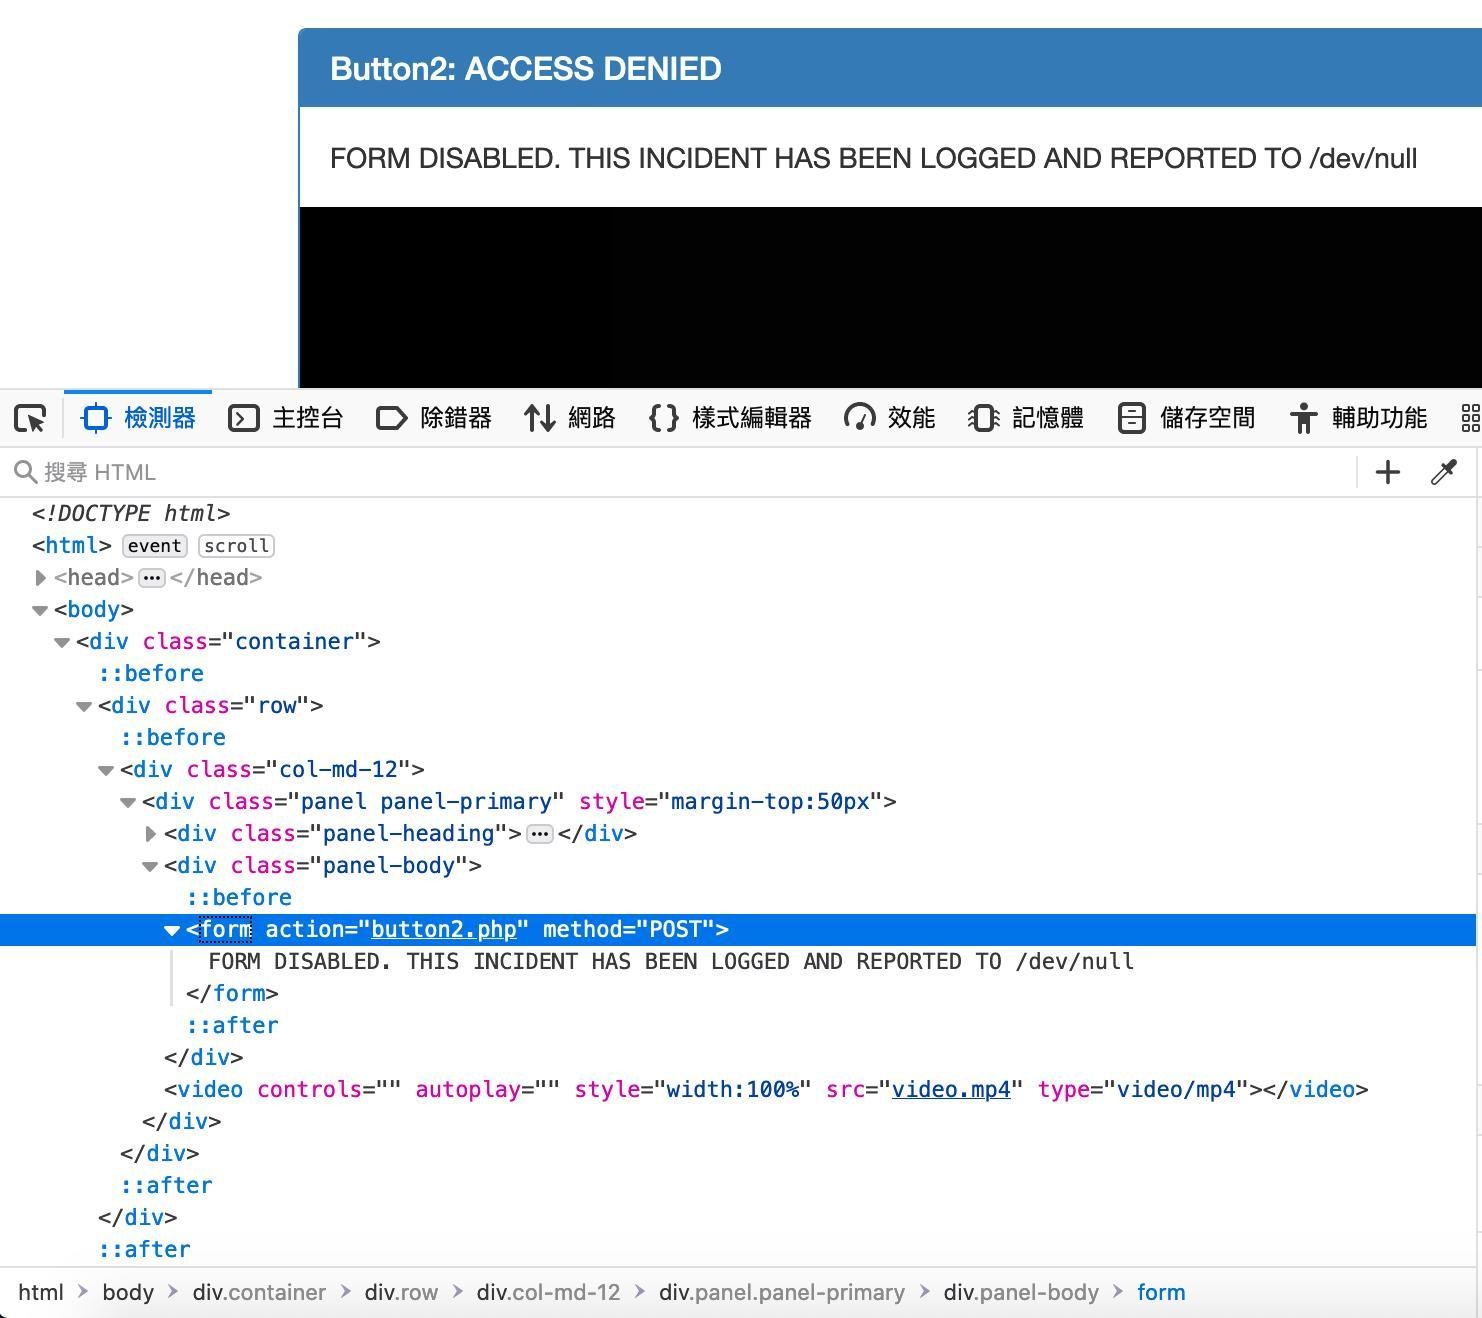Switch to the 樣式編輯器 style editor tab
Screen dimensions: 1482x1318
click(730, 418)
